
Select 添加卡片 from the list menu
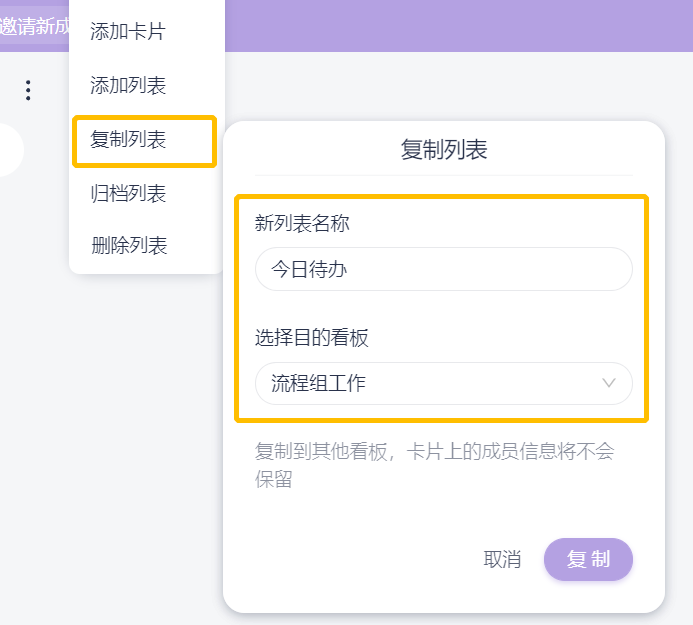point(127,31)
